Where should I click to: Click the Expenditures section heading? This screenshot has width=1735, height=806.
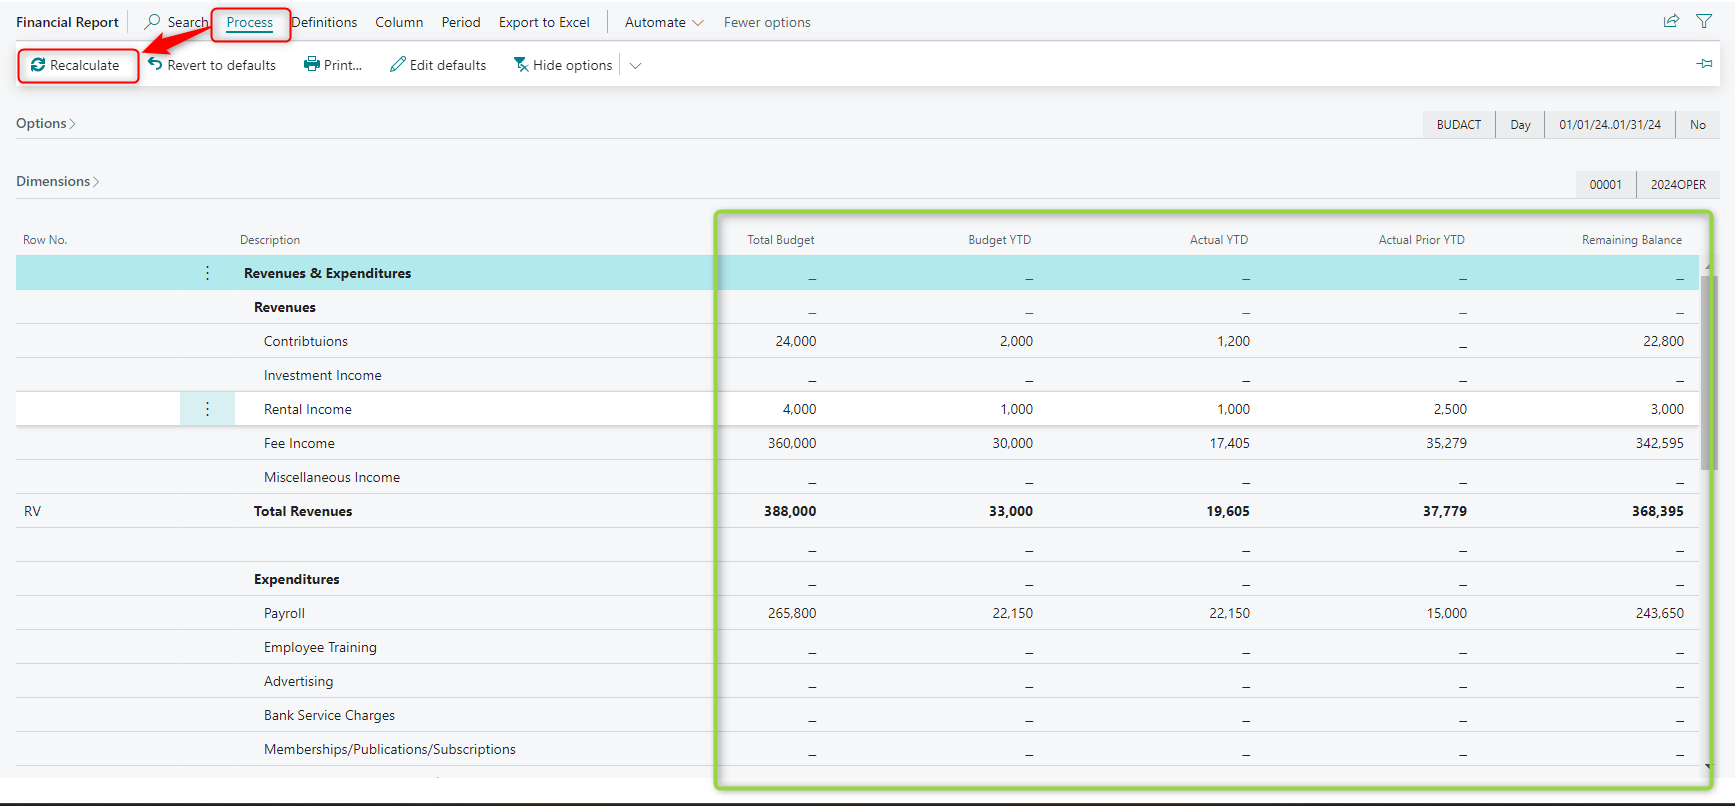297,579
